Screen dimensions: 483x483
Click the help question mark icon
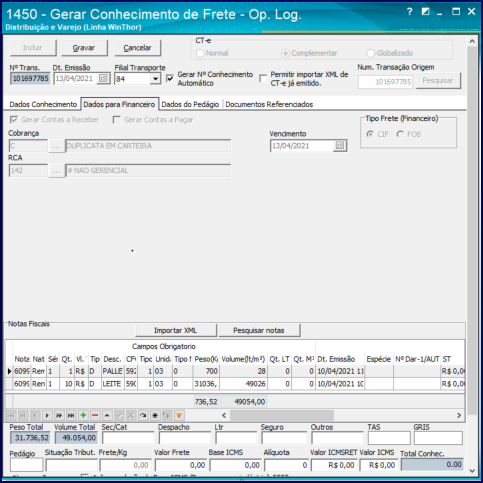tap(410, 12)
